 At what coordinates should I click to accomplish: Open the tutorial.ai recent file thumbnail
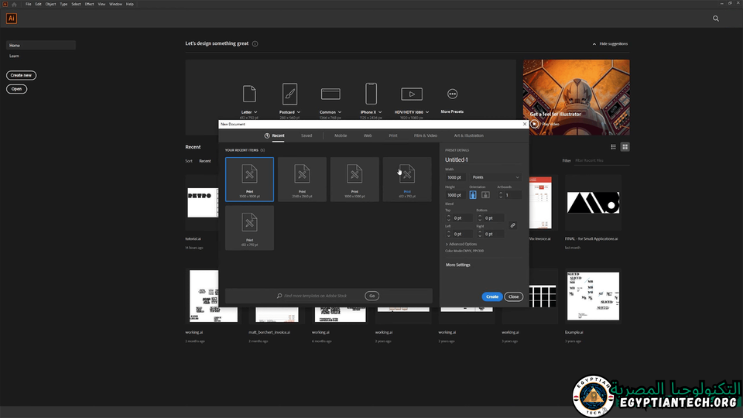(202, 202)
